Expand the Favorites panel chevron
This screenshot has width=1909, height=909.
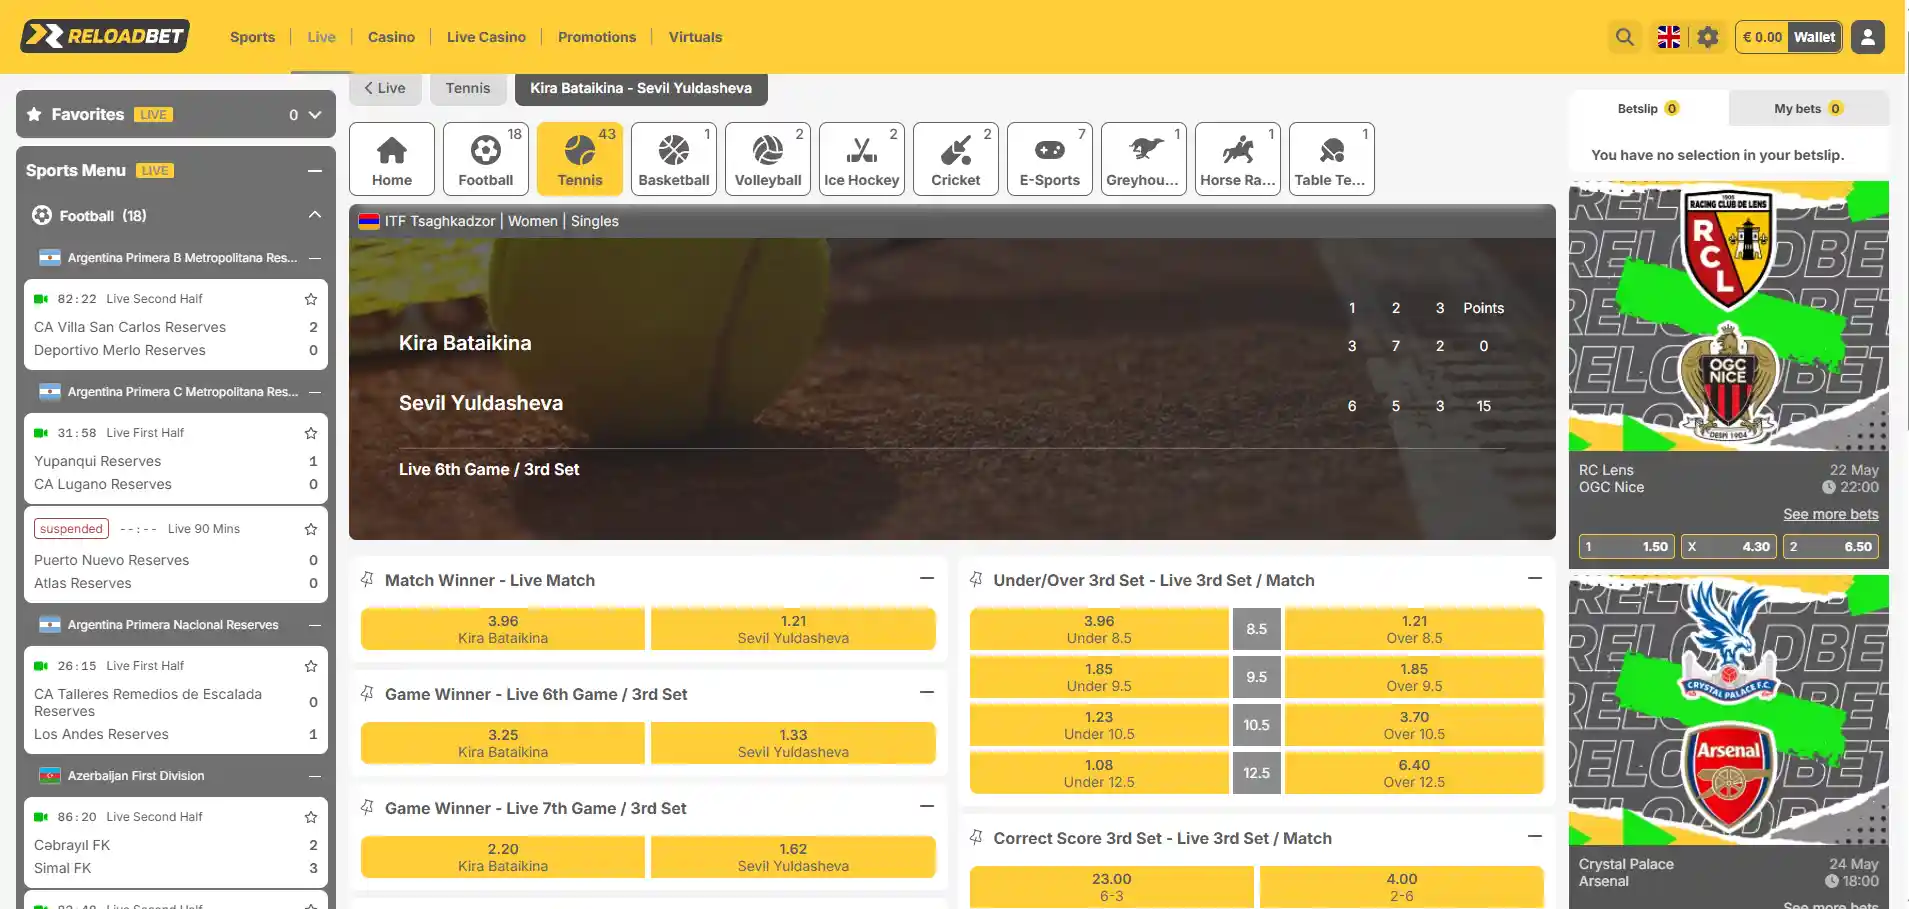click(315, 115)
